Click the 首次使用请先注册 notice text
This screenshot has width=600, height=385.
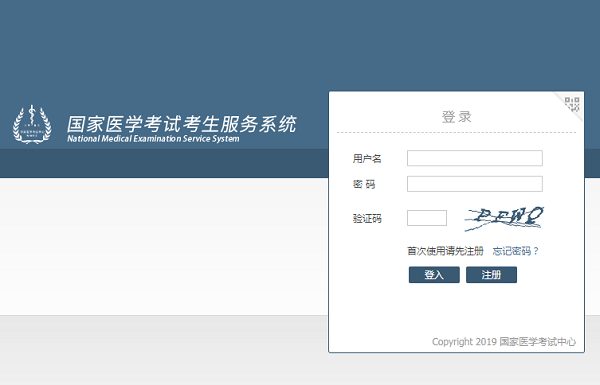(445, 251)
